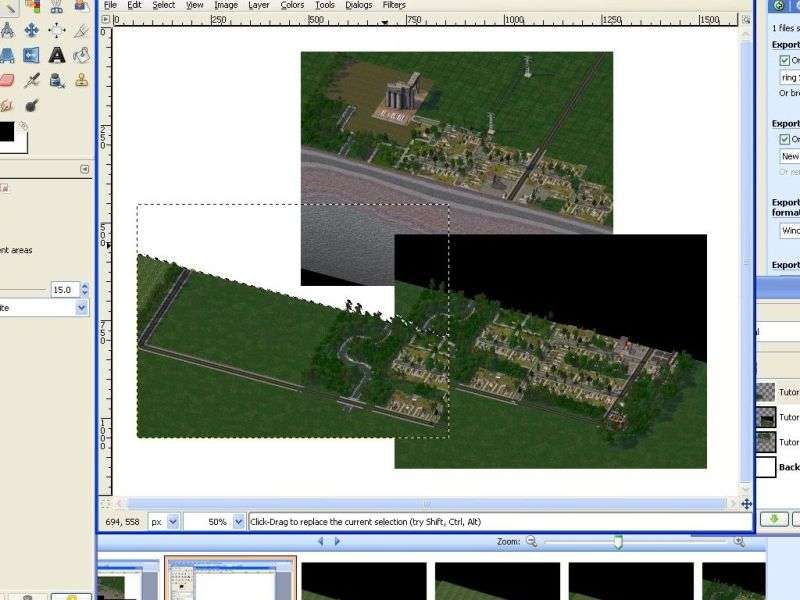The width and height of the screenshot is (800, 600).
Task: Select the Perspective tool
Action: click(7, 55)
